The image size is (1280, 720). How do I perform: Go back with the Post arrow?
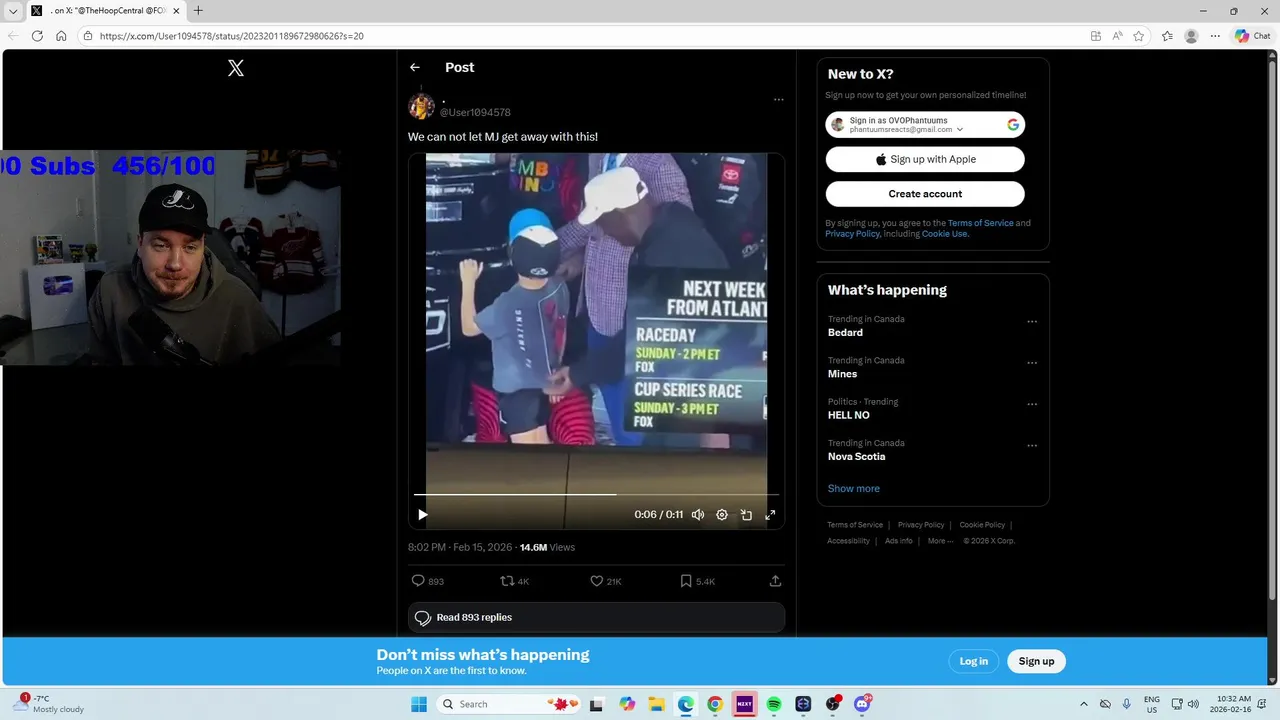tap(415, 67)
